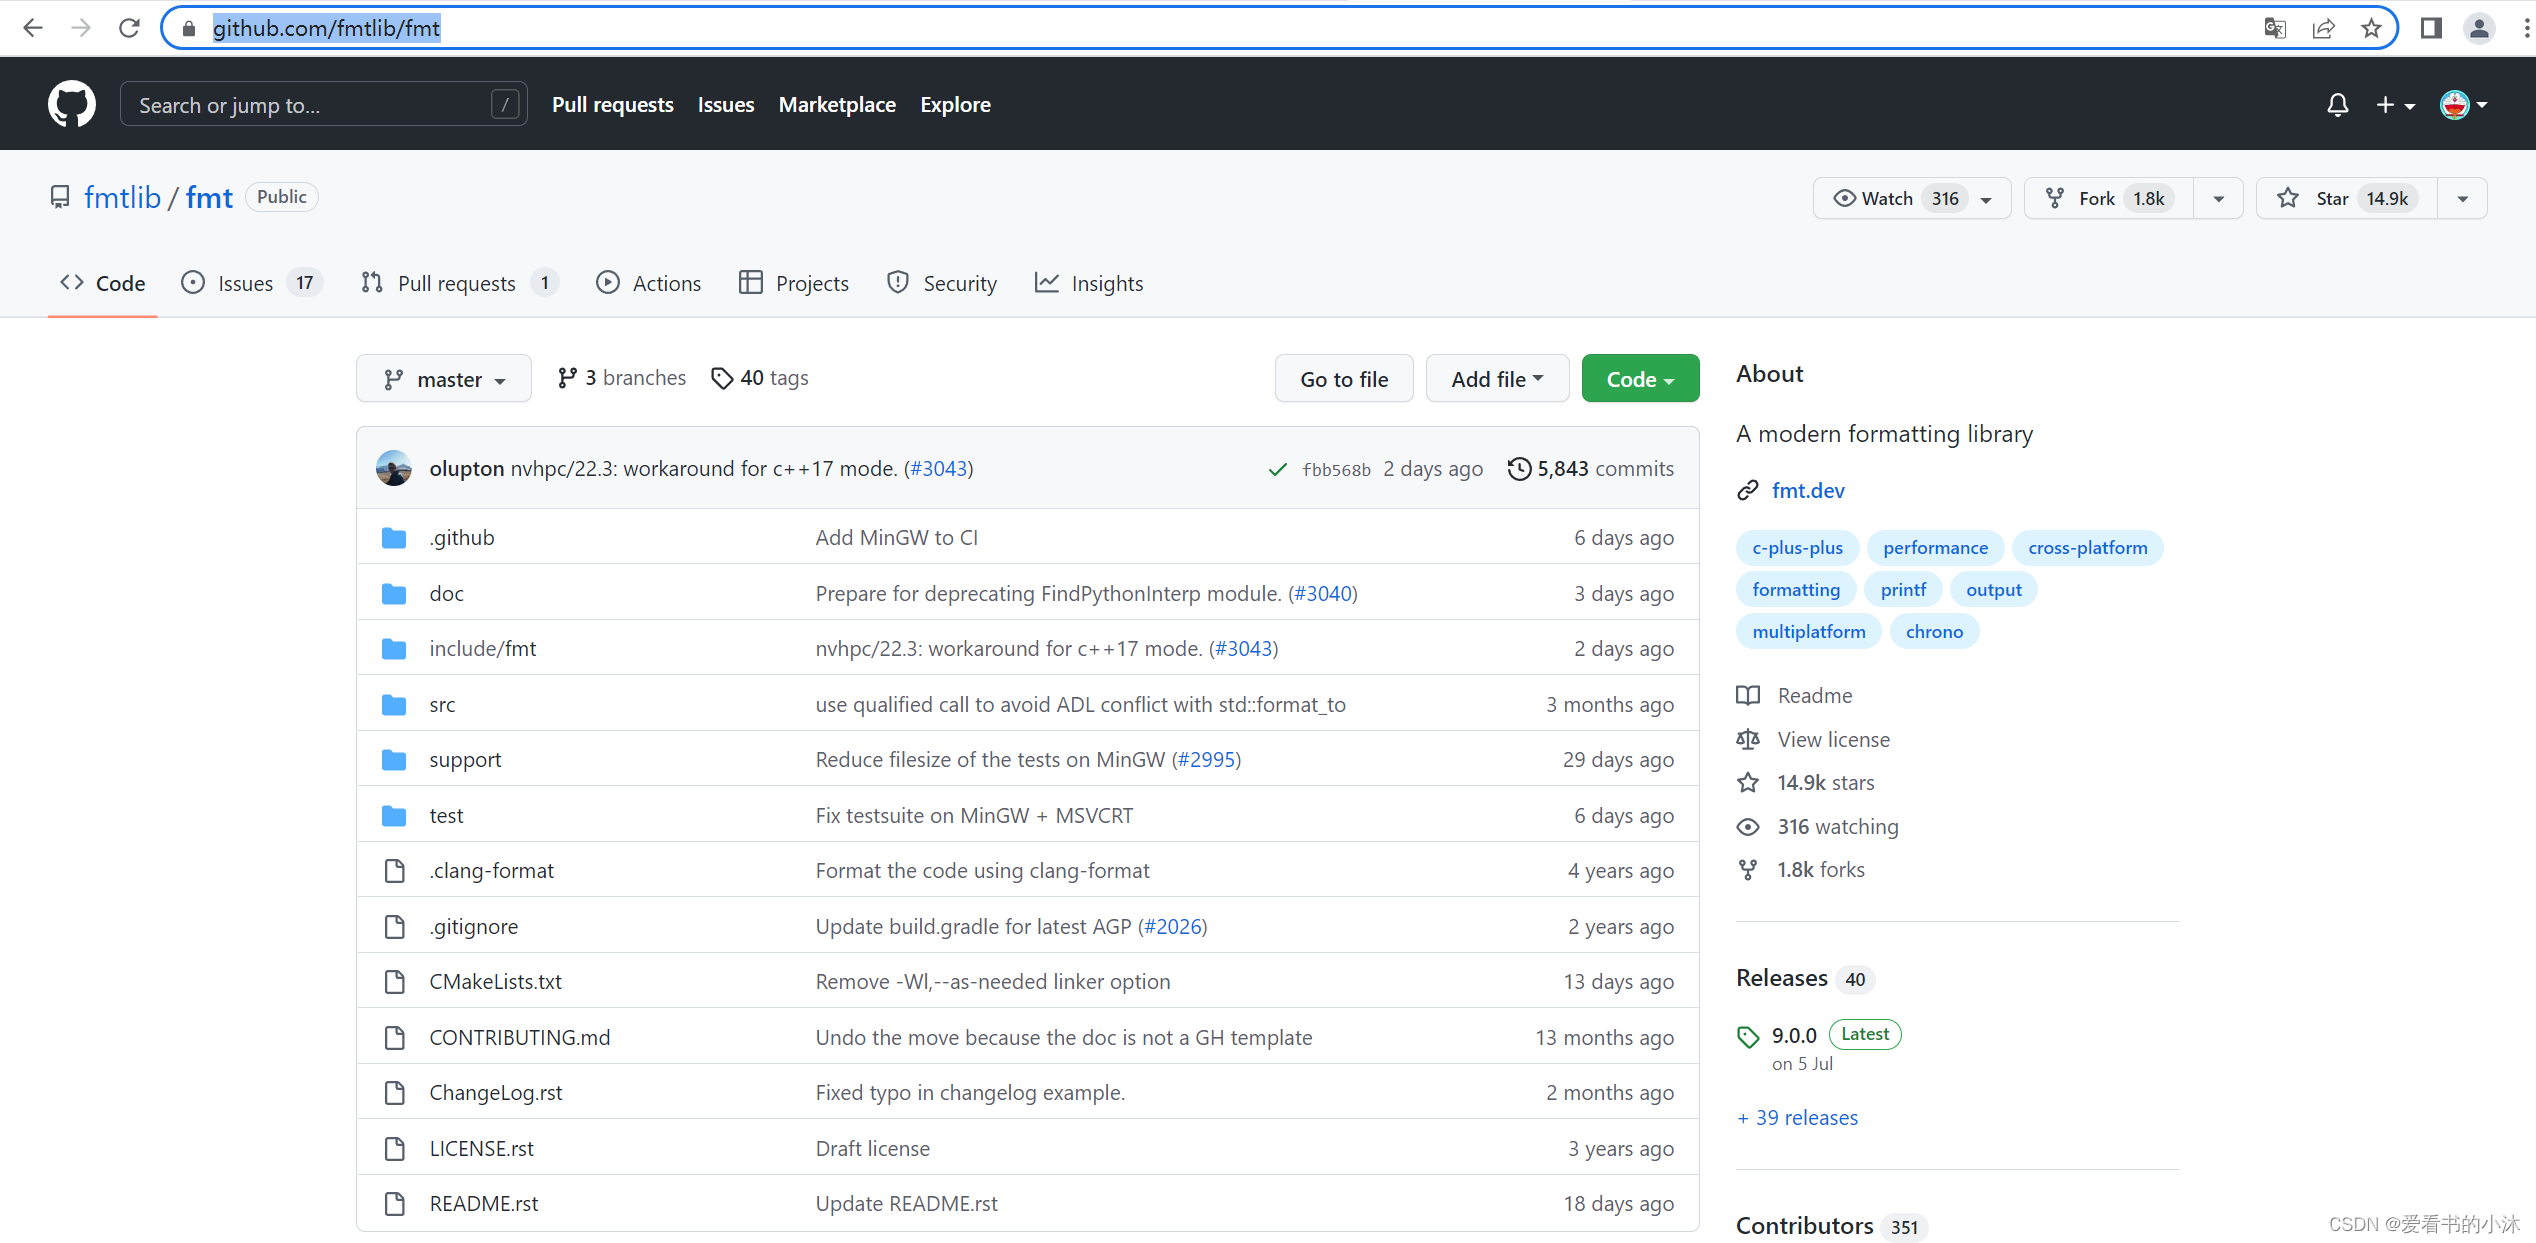This screenshot has width=2536, height=1243.
Task: Open the include/fmt folder
Action: click(x=483, y=648)
